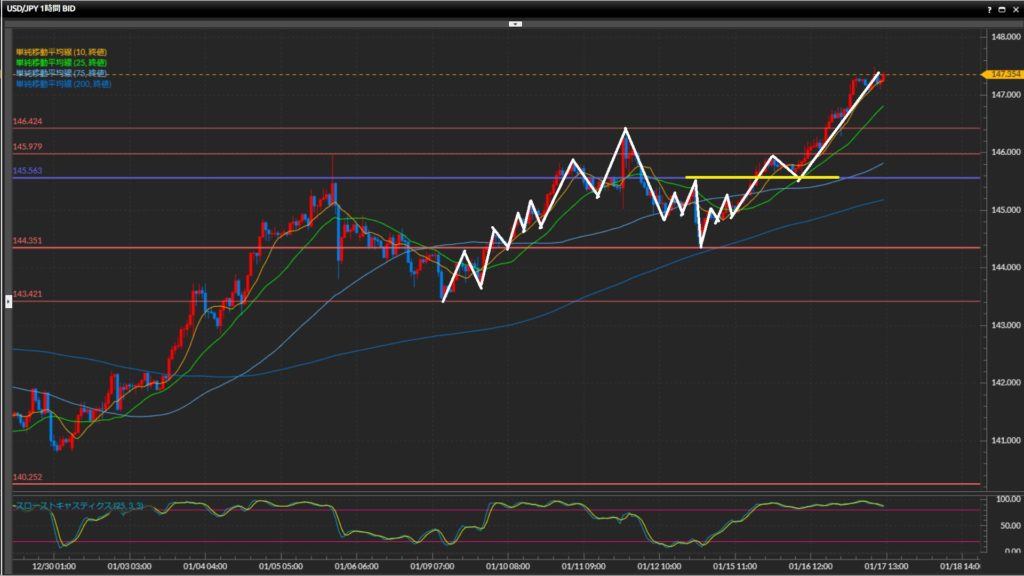This screenshot has width=1024, height=576.
Task: Select the 143.421 horizontal line label
Action: pos(27,294)
